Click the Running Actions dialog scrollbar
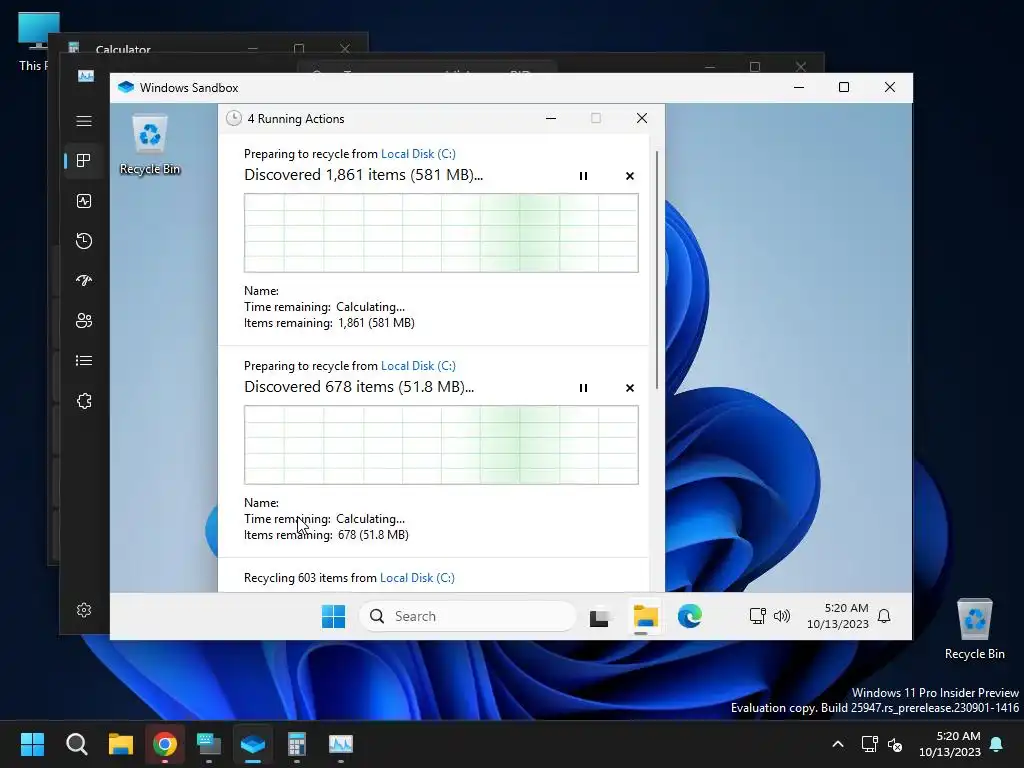1024x768 pixels. click(656, 271)
